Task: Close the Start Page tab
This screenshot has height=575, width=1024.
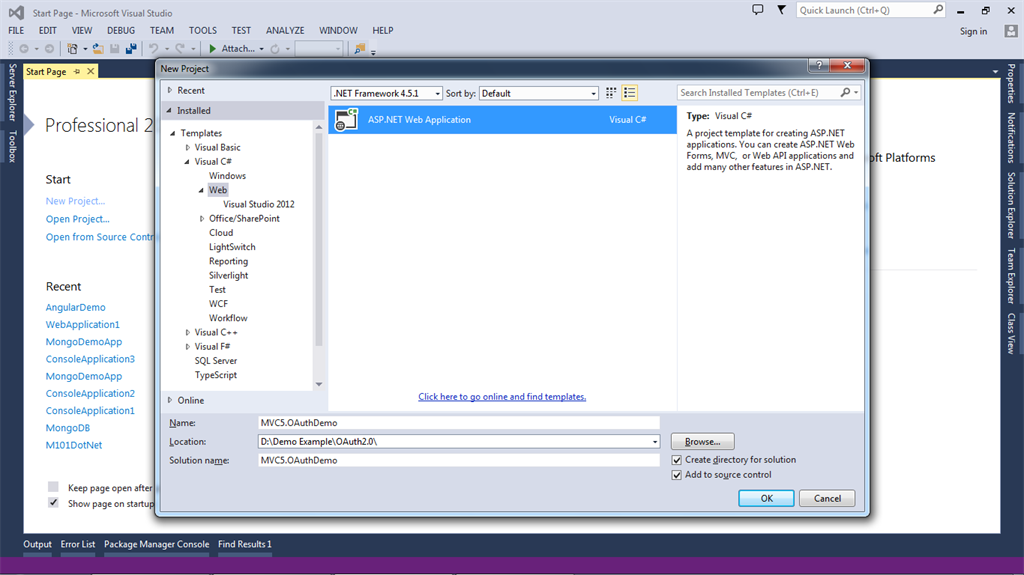Action: point(91,71)
